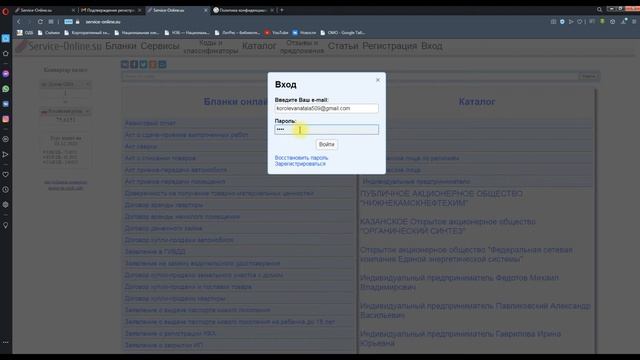The width and height of the screenshot is (640, 360).
Task: Open Заявление в ГИБДД link
Action: point(155,252)
